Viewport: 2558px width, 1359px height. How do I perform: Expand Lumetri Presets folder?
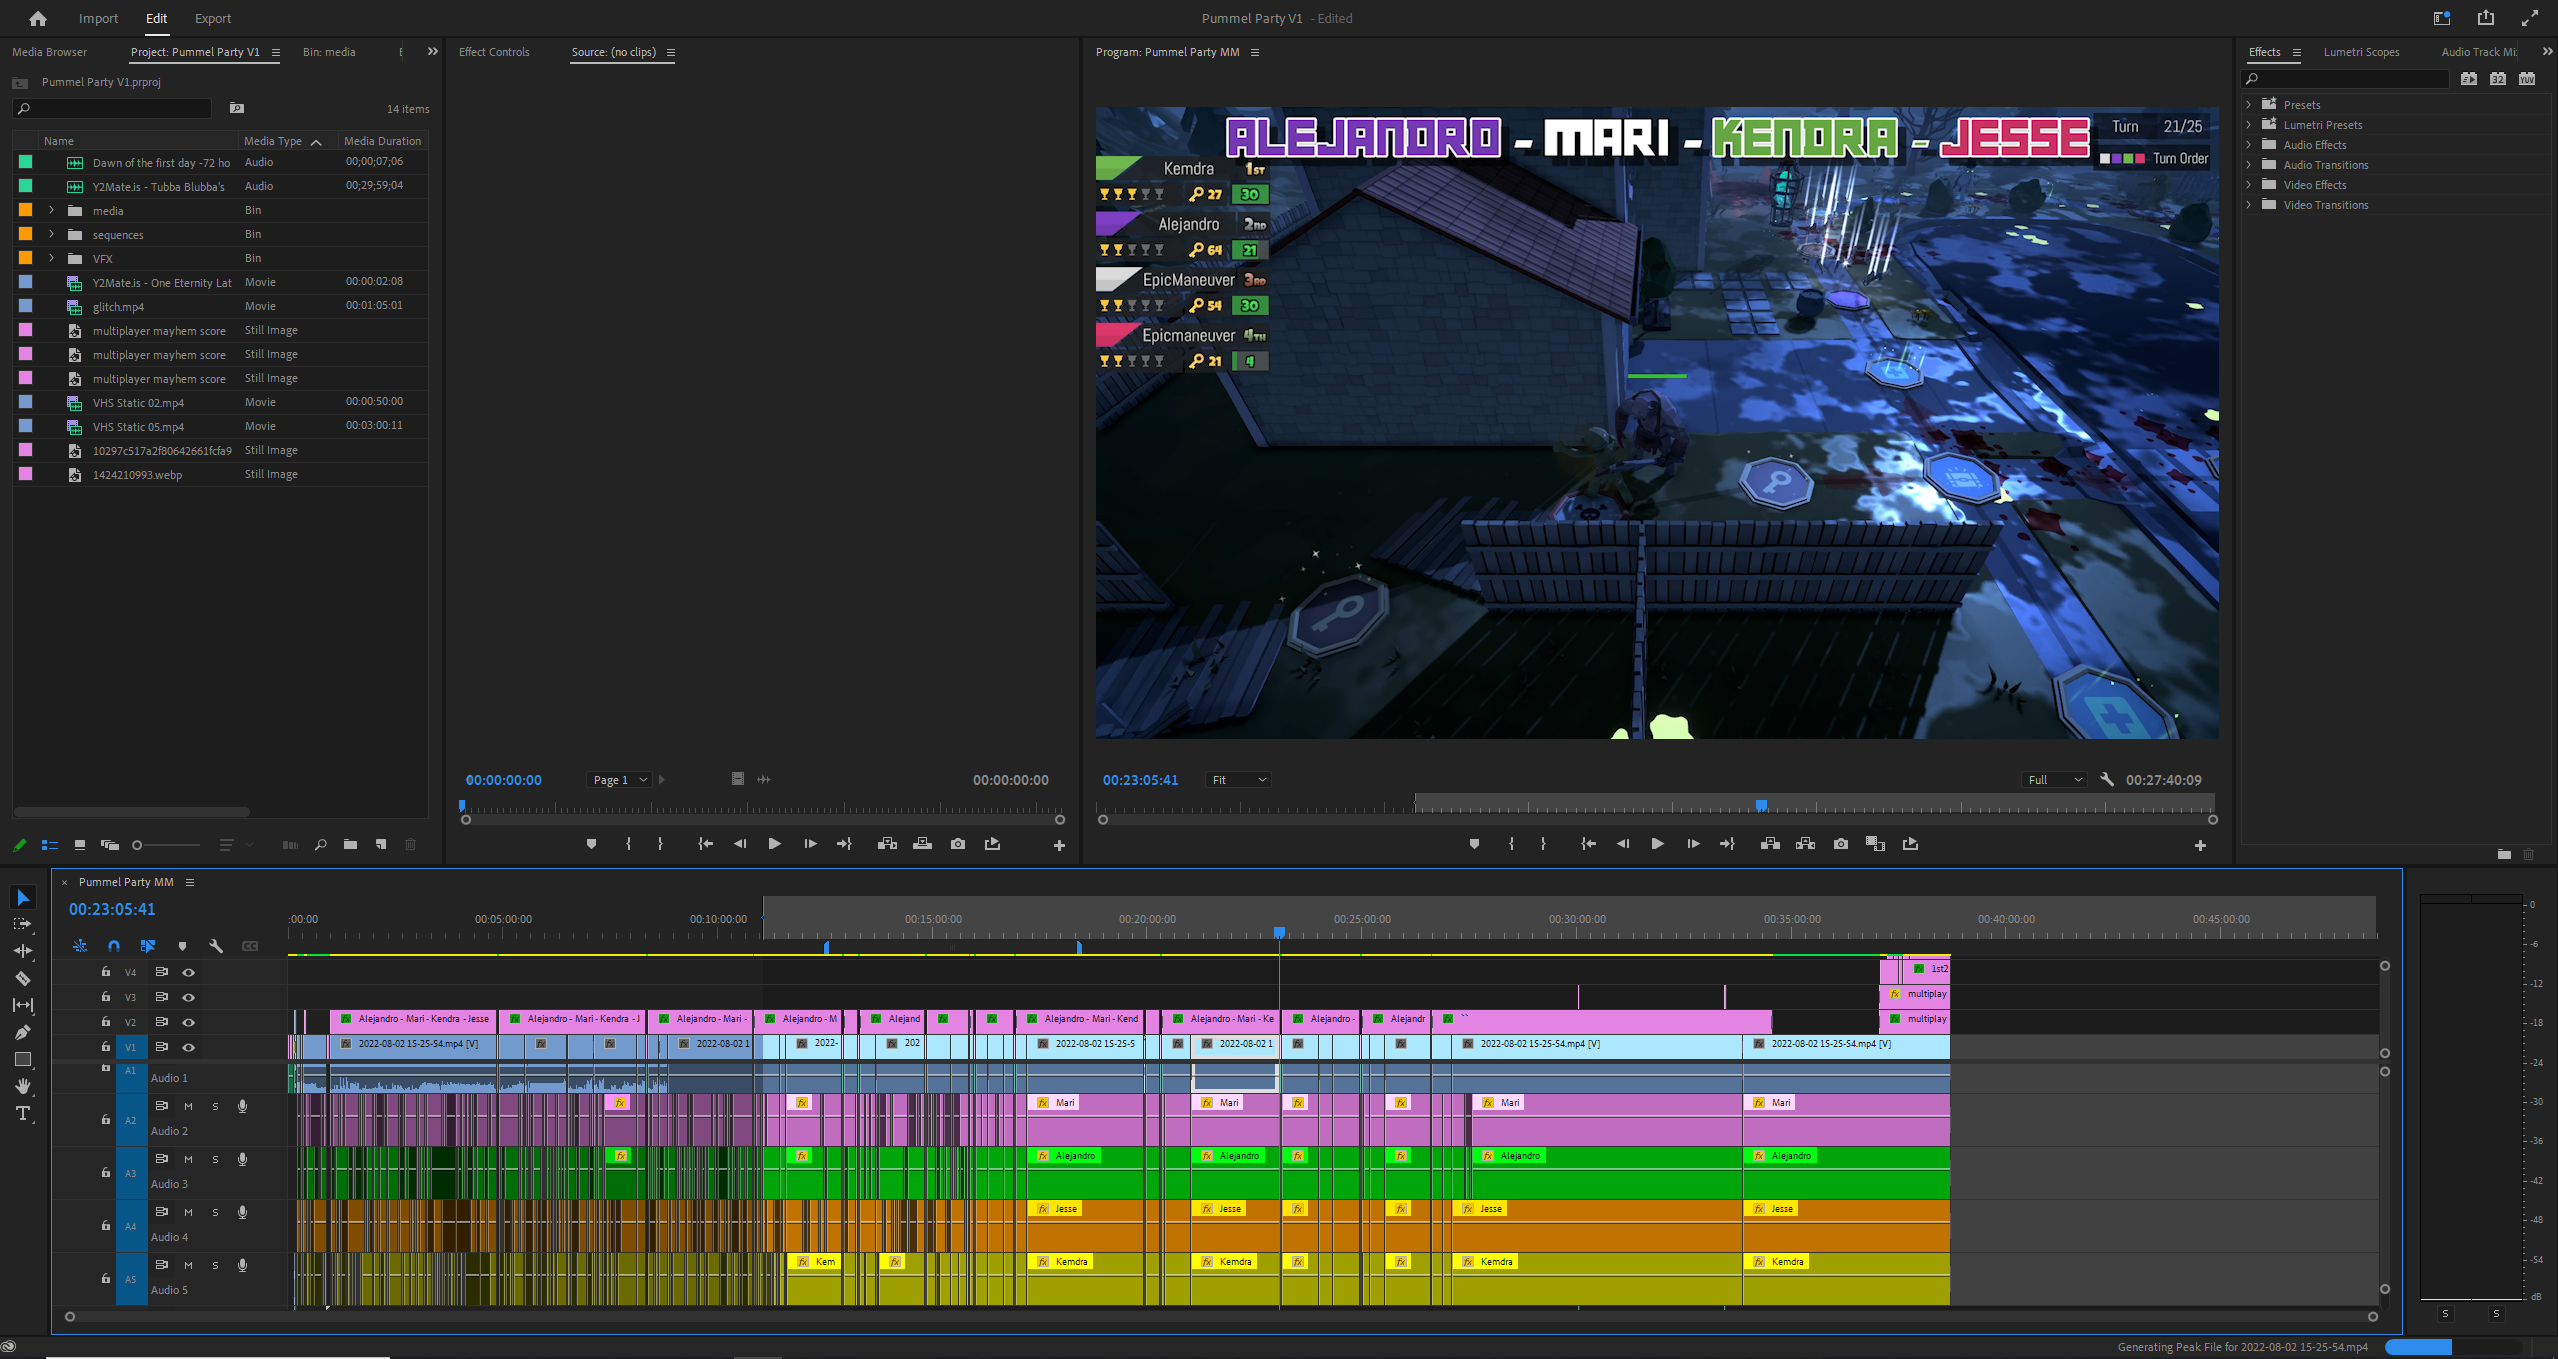point(2249,124)
